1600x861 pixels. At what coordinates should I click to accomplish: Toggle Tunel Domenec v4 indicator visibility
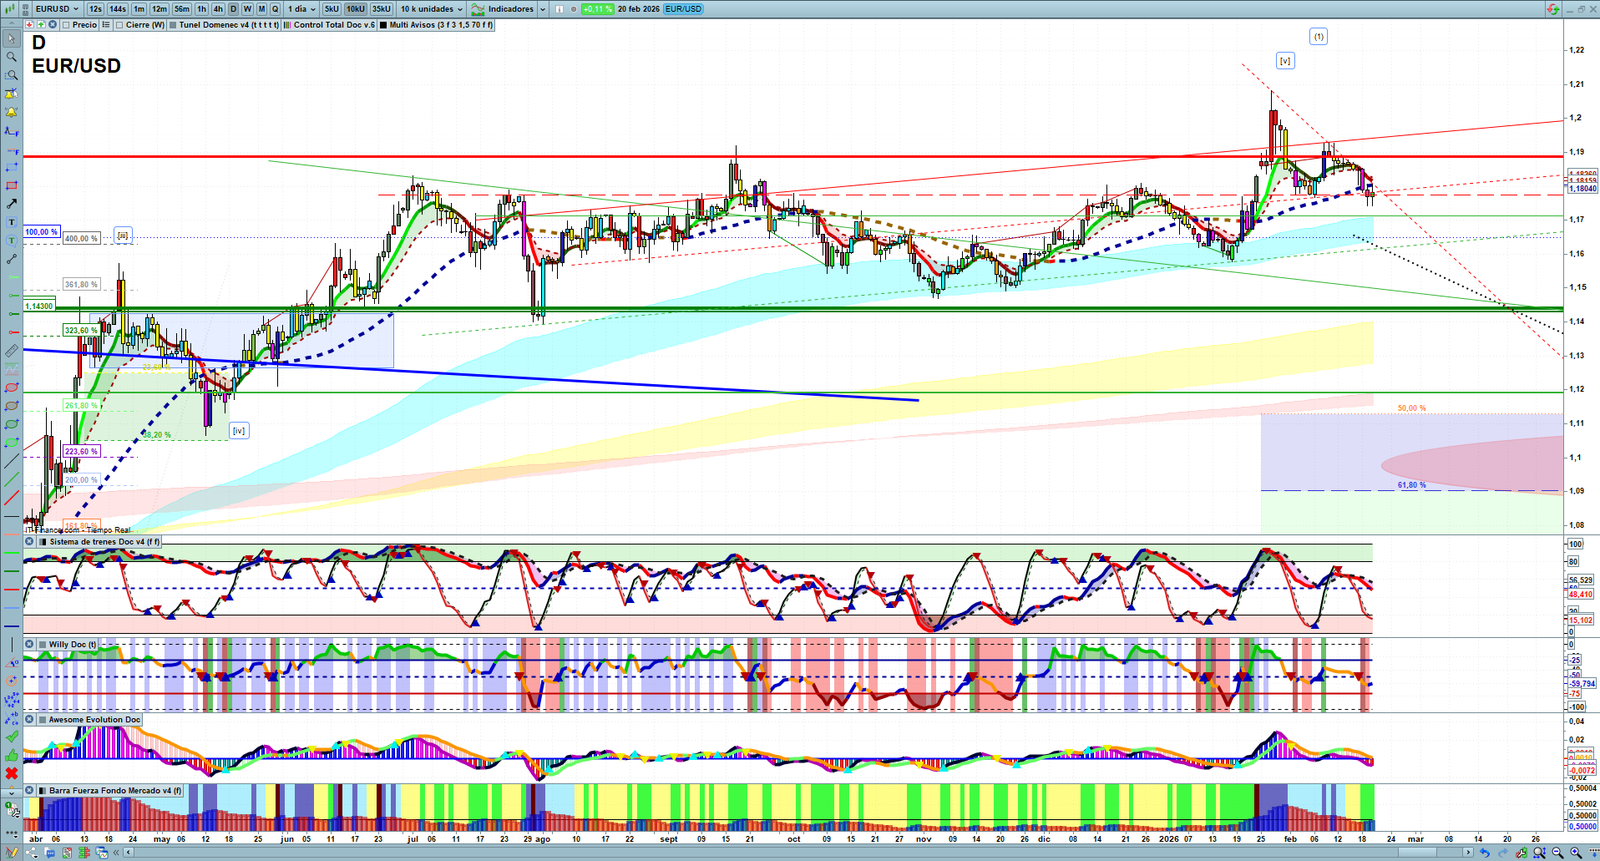pos(174,25)
